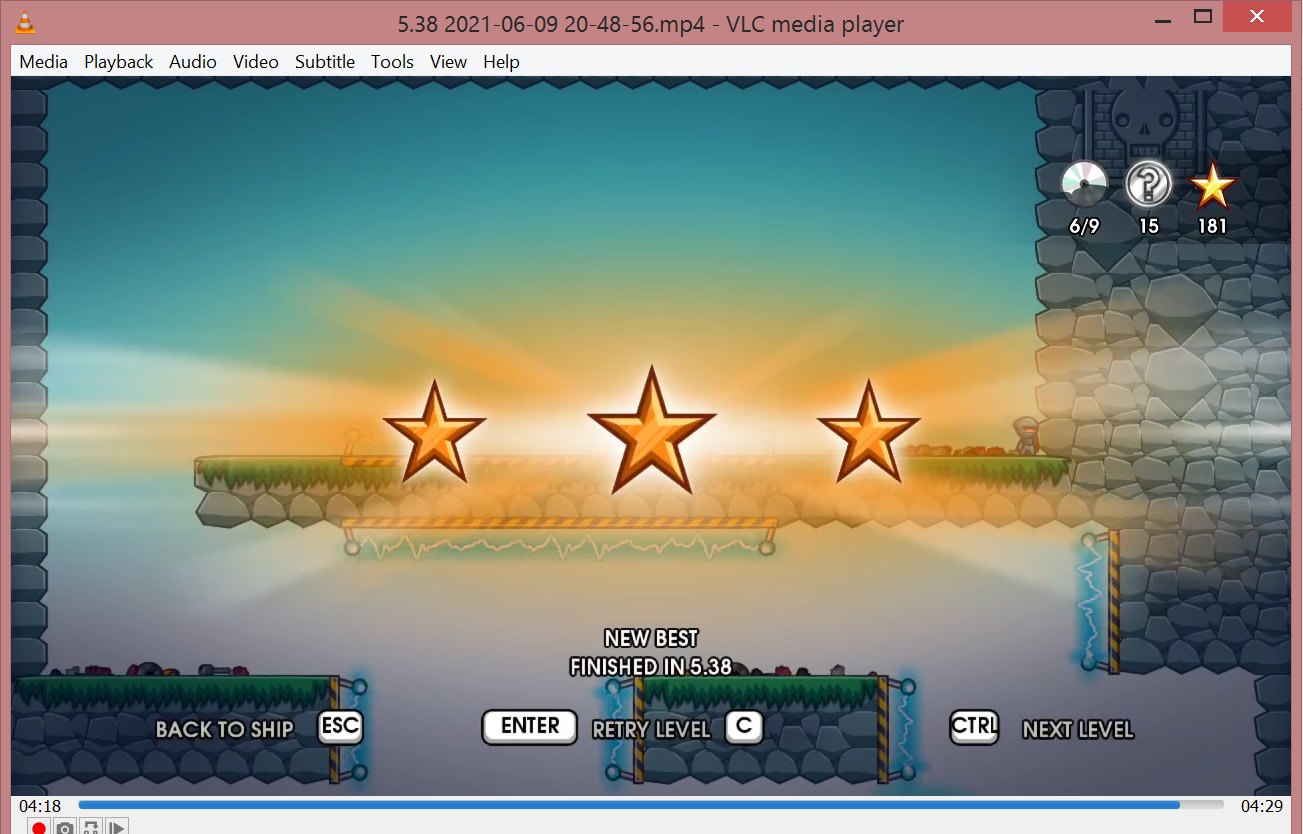Maximize the VLC window
This screenshot has width=1303, height=834.
click(1203, 17)
